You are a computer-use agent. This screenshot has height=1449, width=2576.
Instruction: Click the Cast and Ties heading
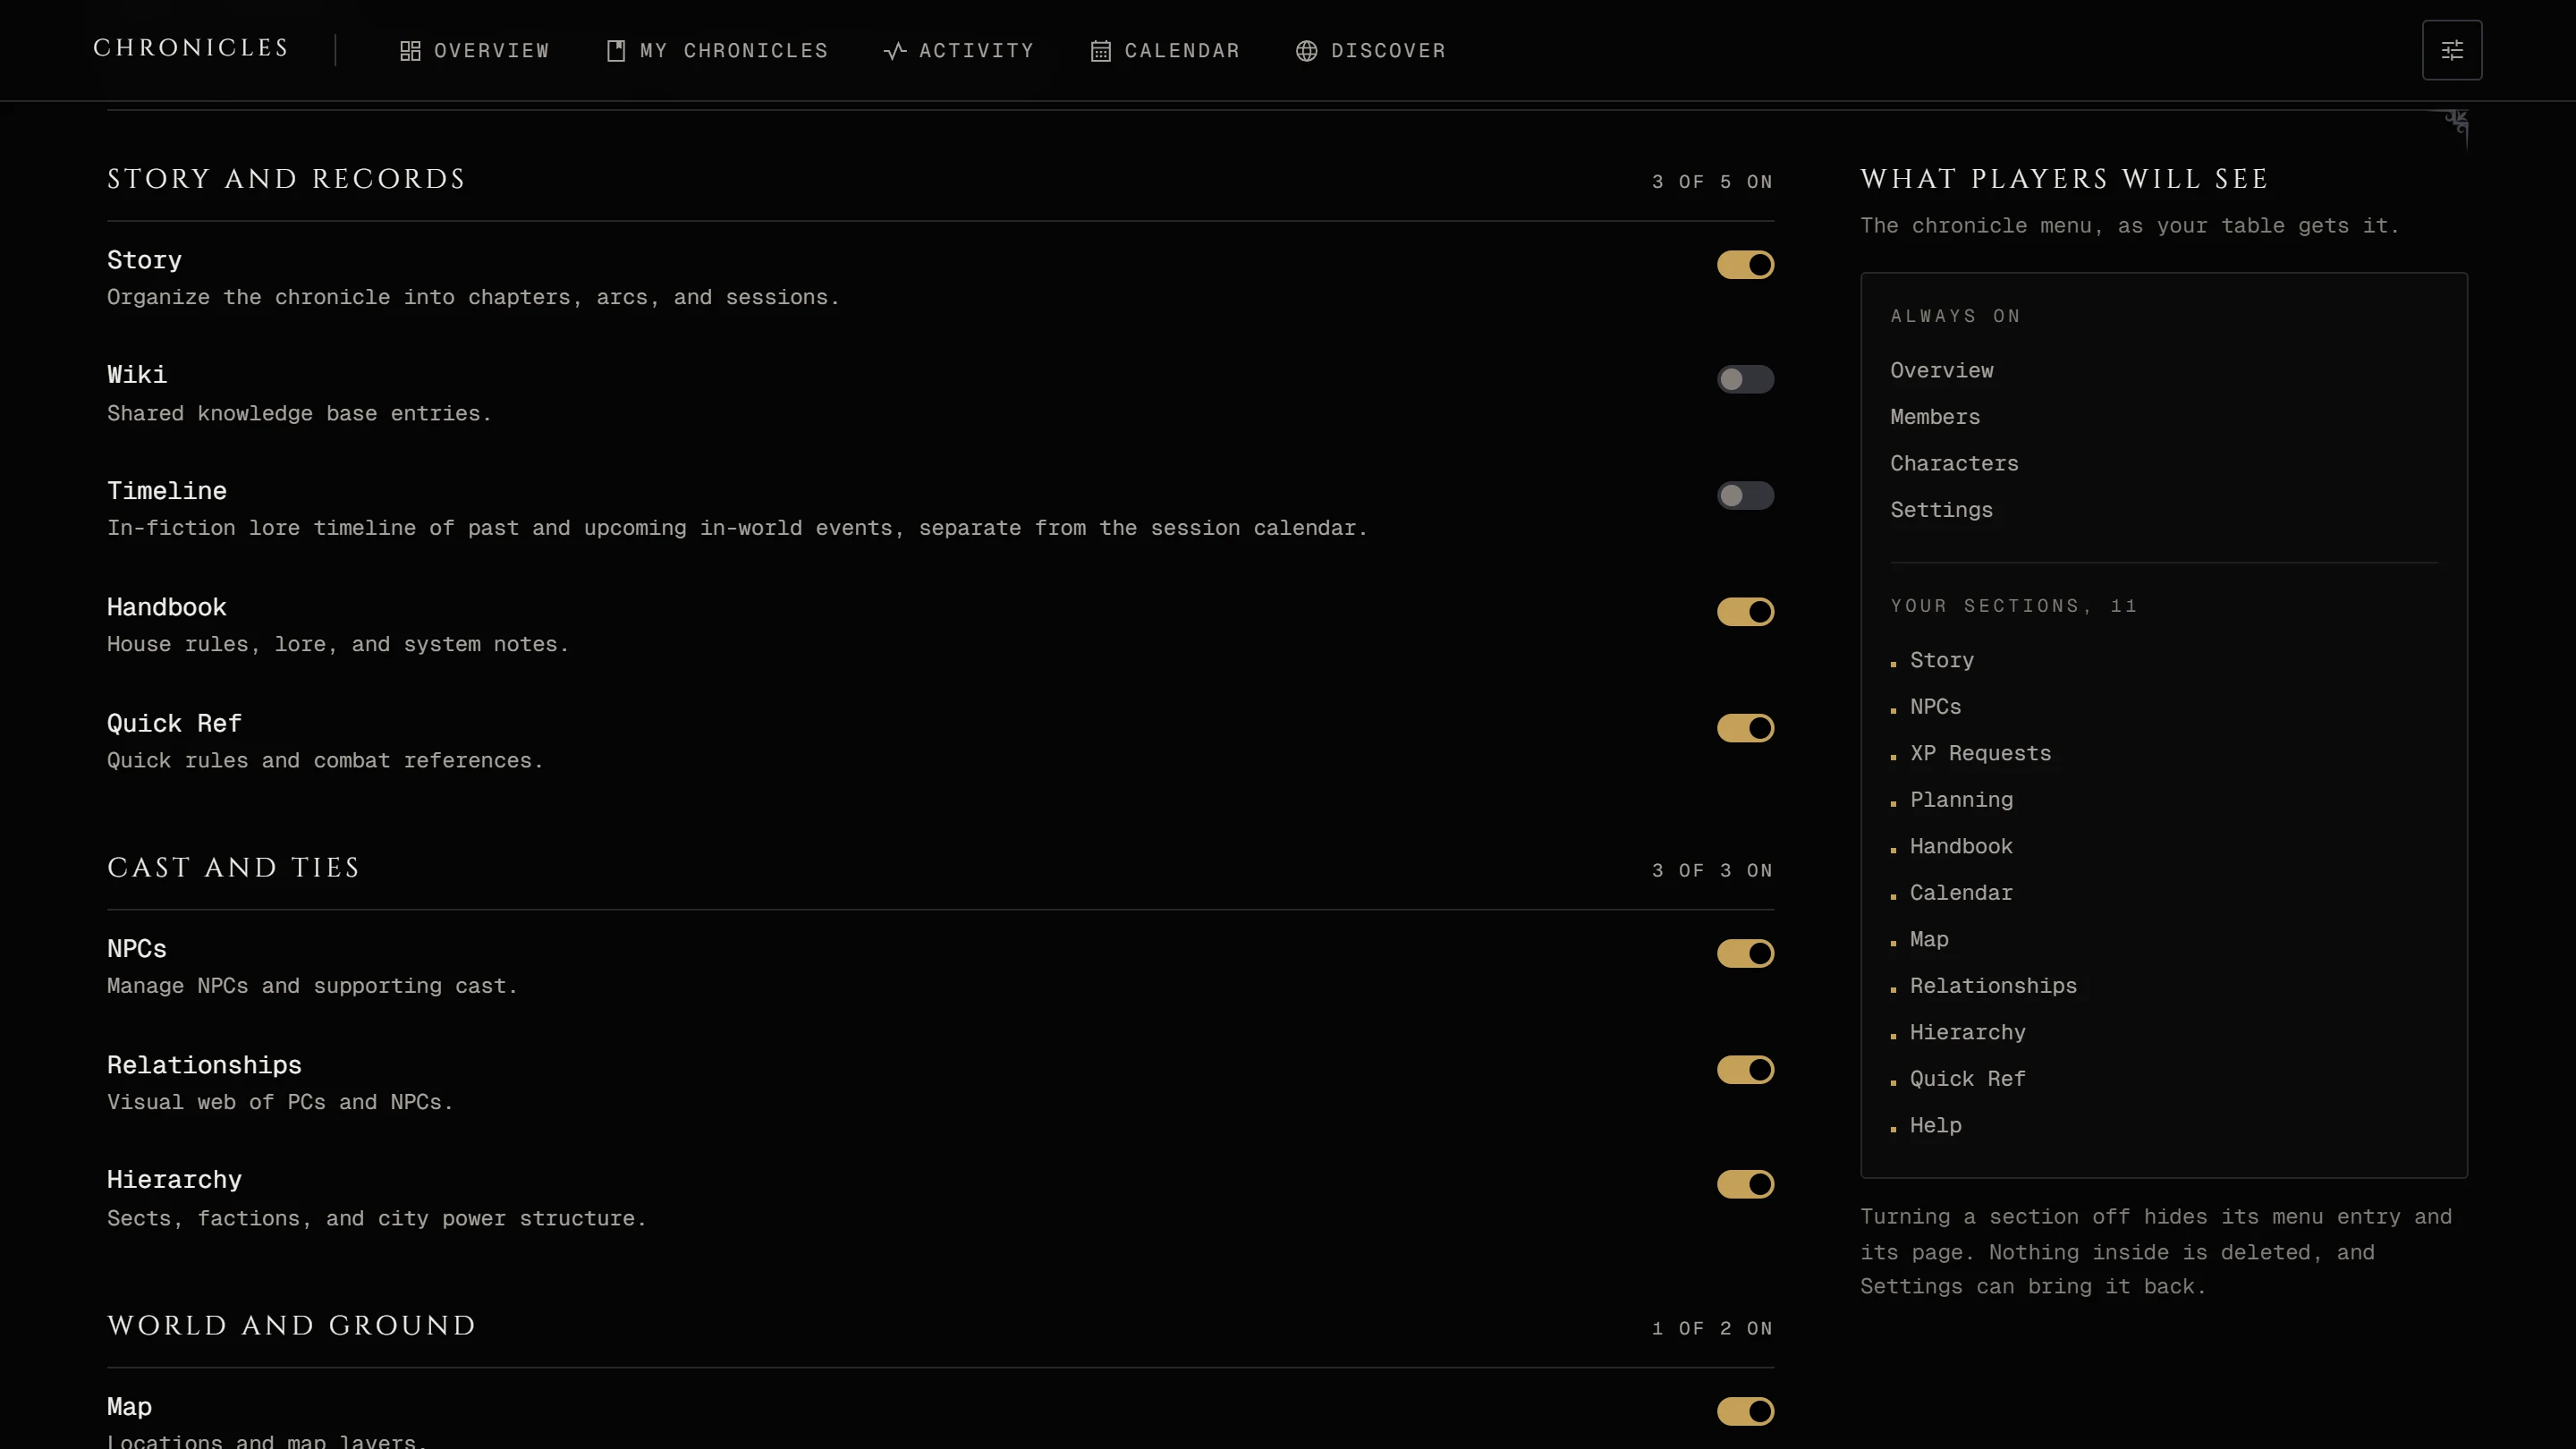[233, 868]
